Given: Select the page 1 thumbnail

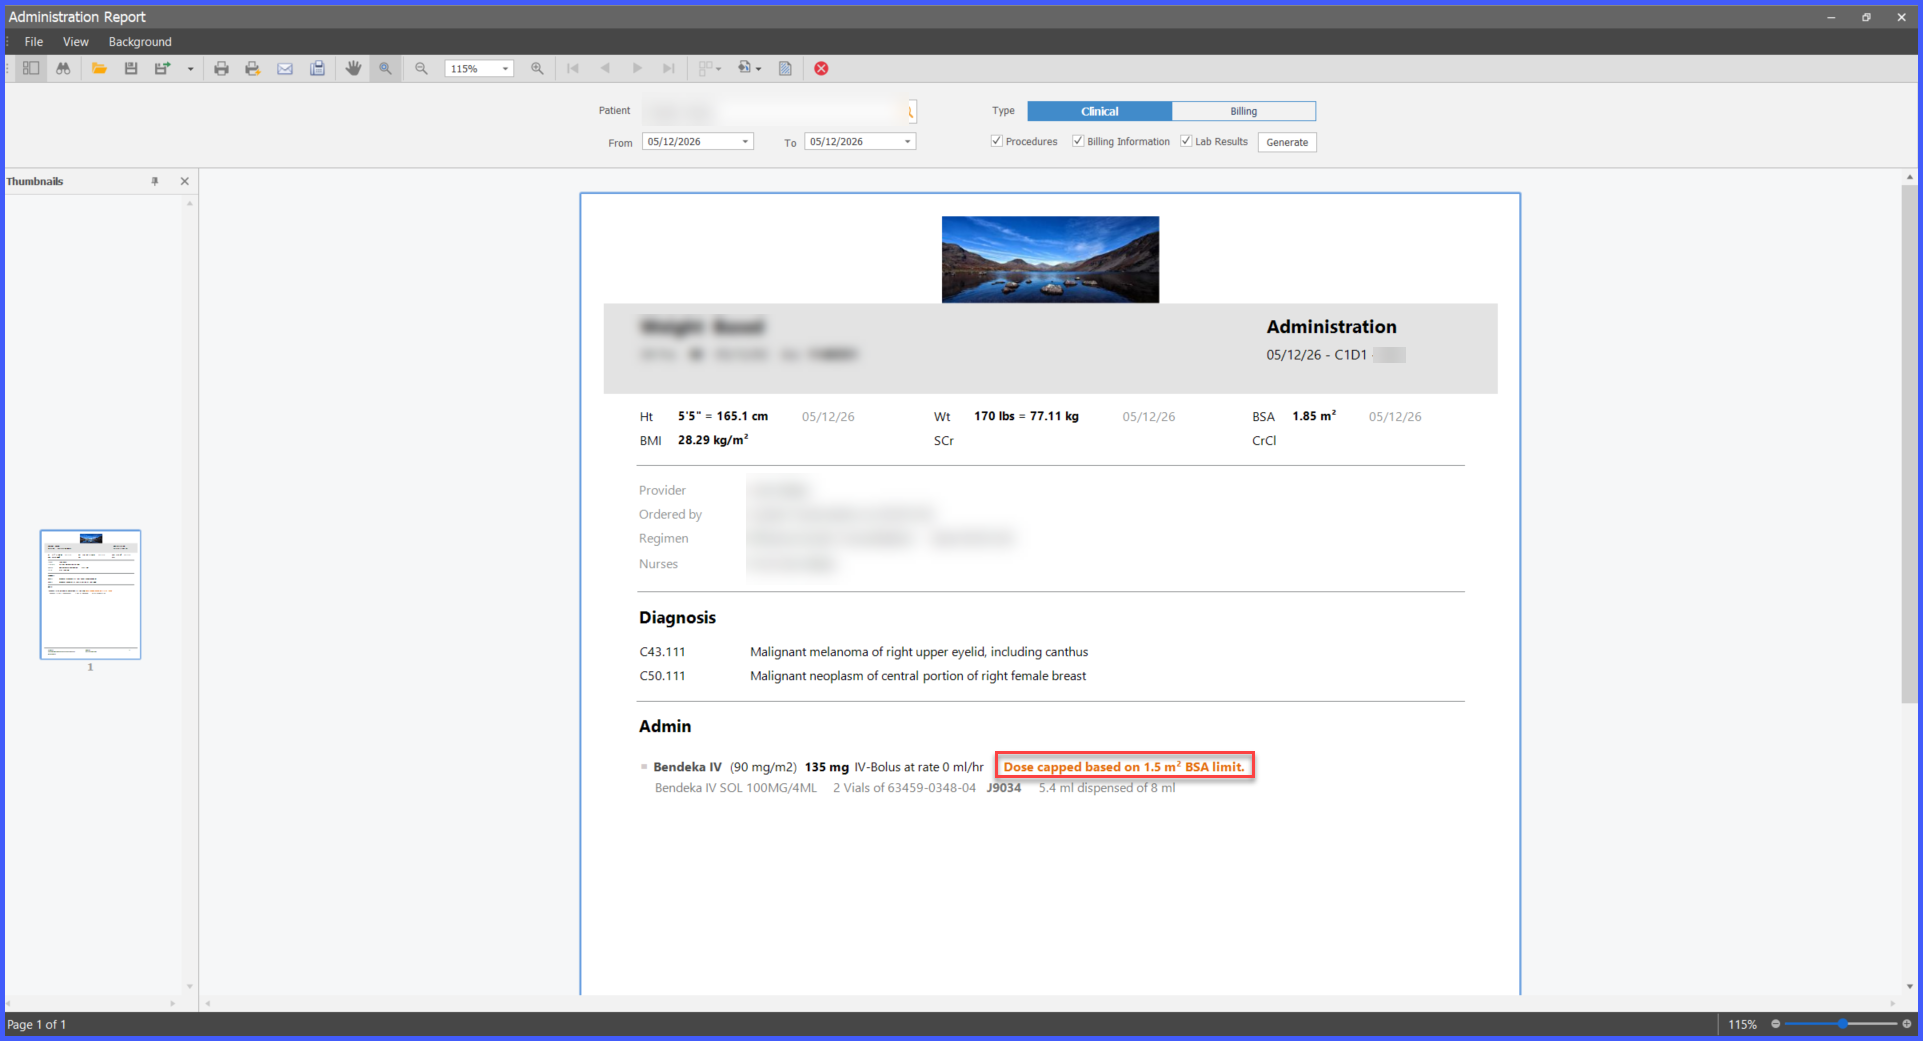Looking at the screenshot, I should coord(91,595).
